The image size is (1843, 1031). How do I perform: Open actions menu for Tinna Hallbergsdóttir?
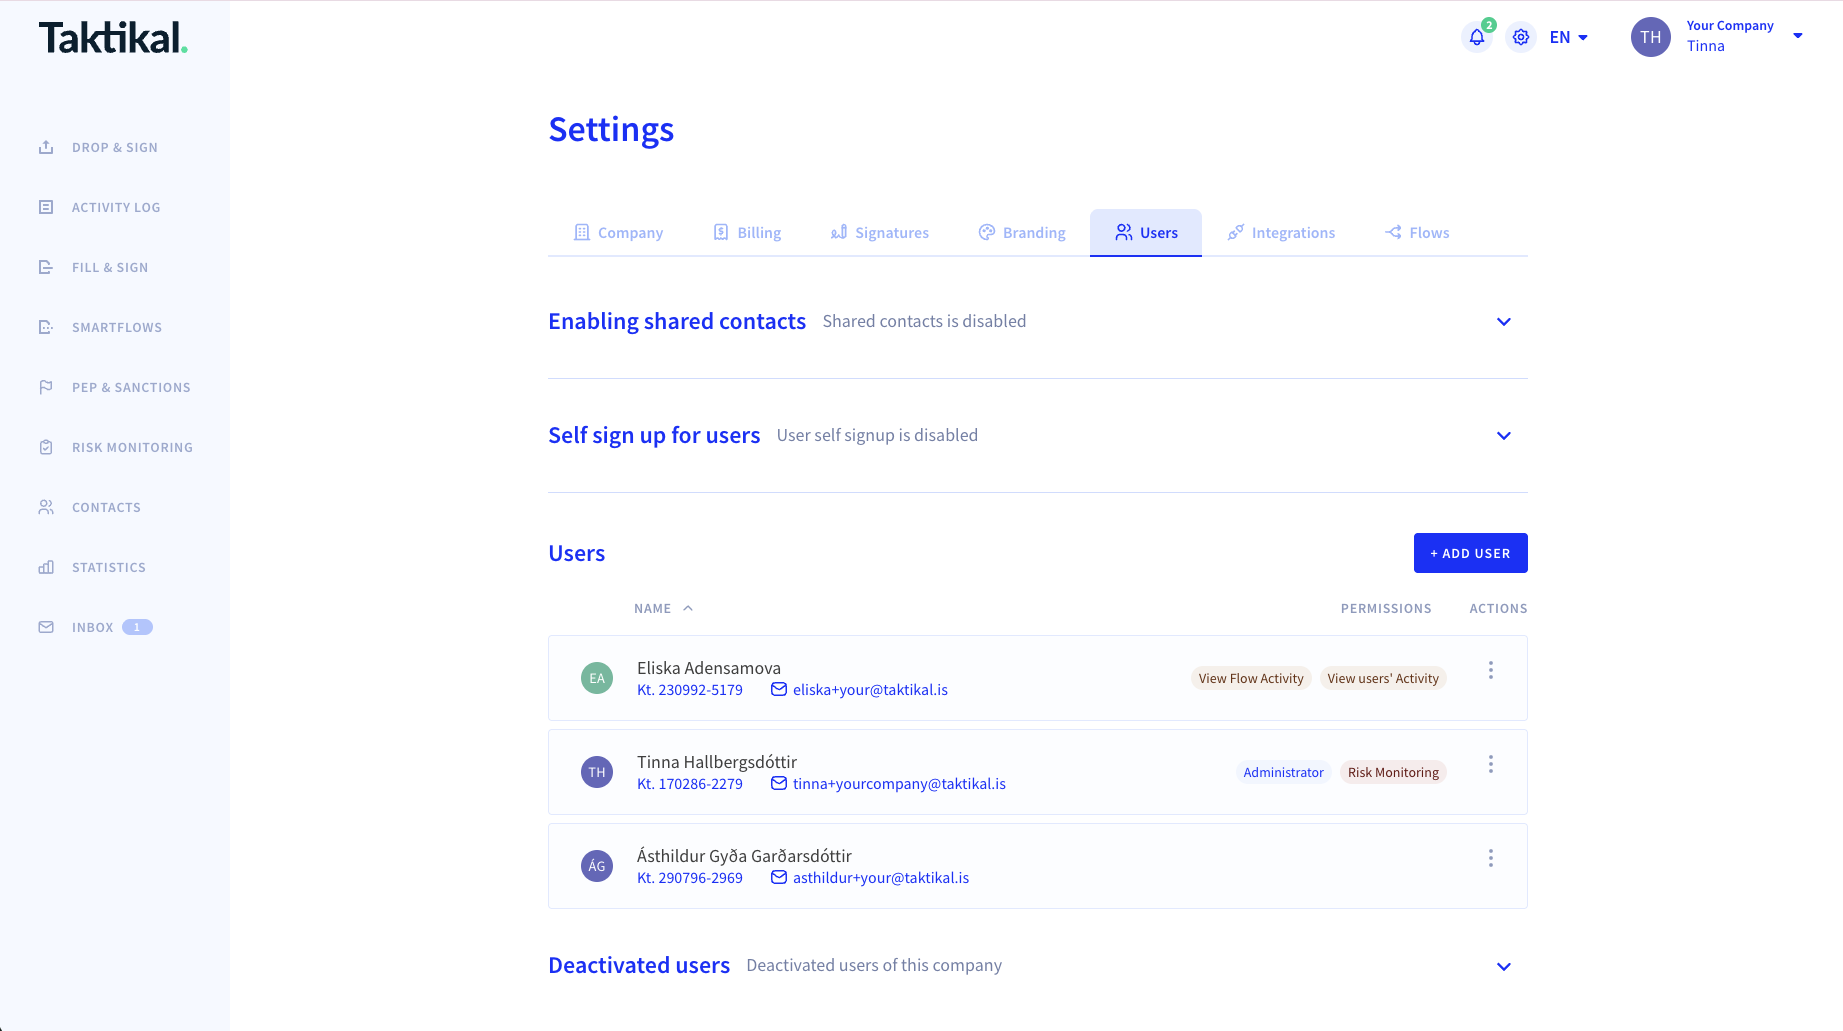(x=1491, y=764)
